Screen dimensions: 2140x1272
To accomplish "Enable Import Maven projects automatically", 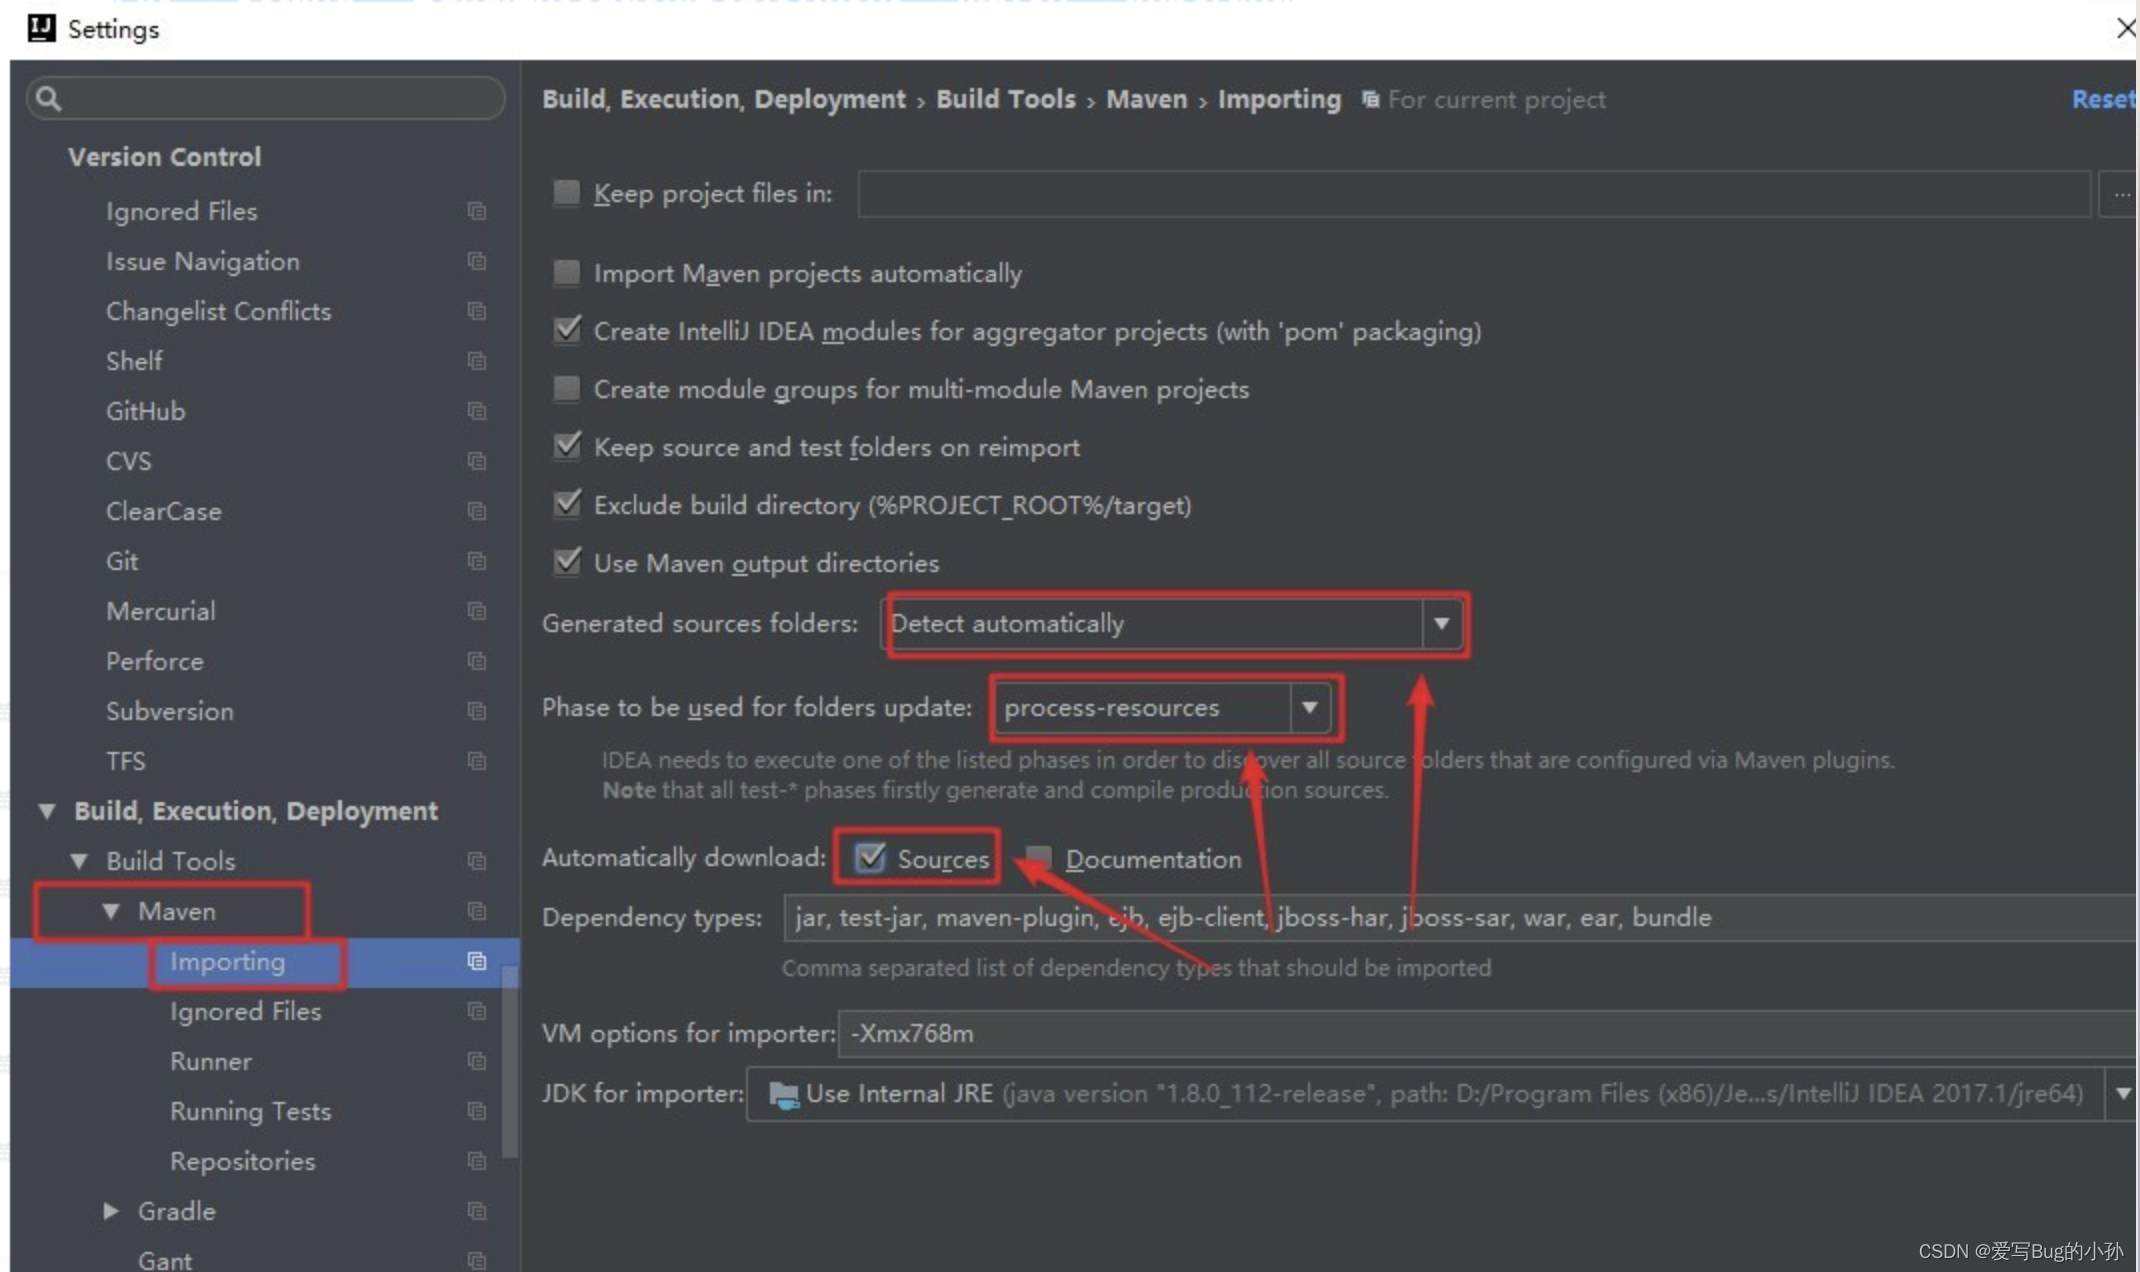I will point(567,272).
